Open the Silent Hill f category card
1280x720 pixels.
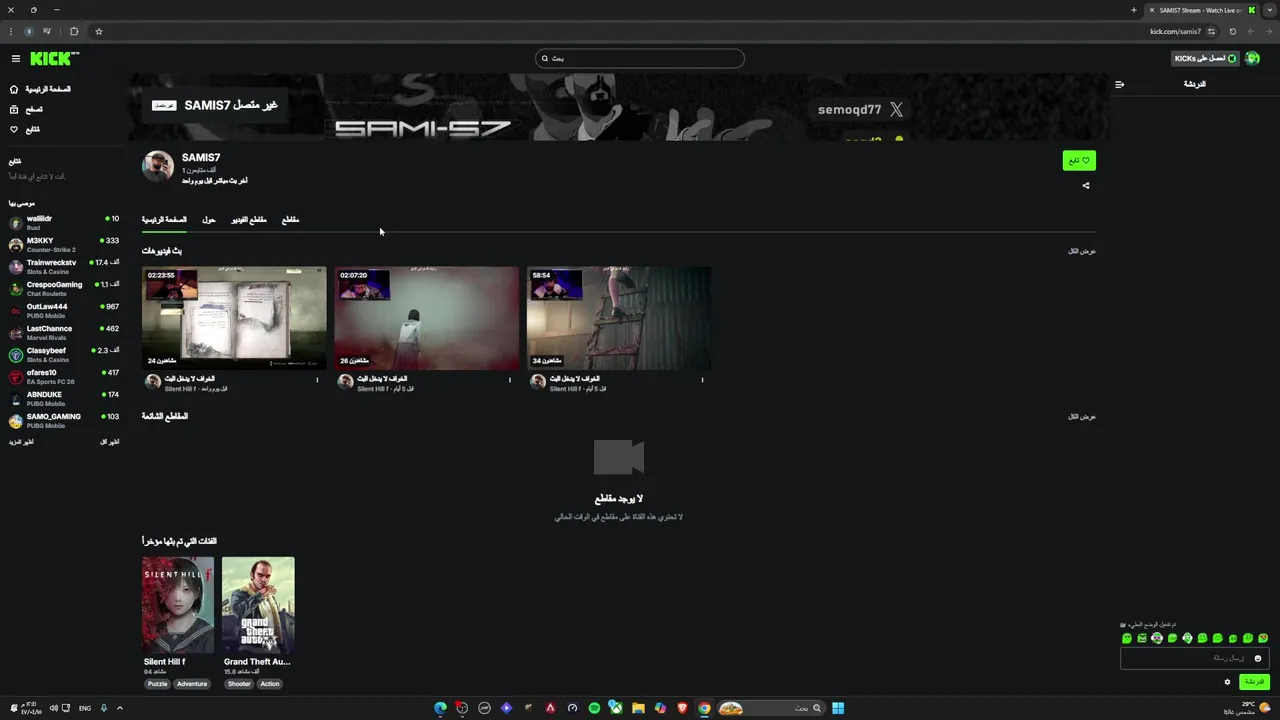[178, 605]
